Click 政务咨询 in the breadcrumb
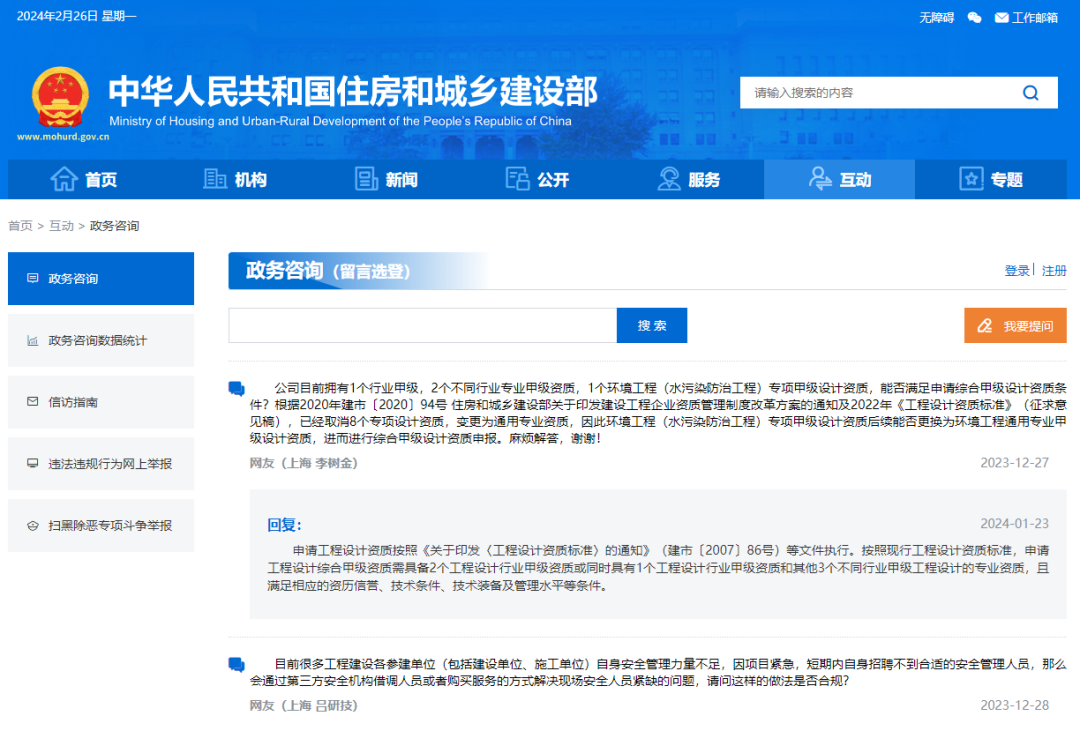 [x=114, y=226]
